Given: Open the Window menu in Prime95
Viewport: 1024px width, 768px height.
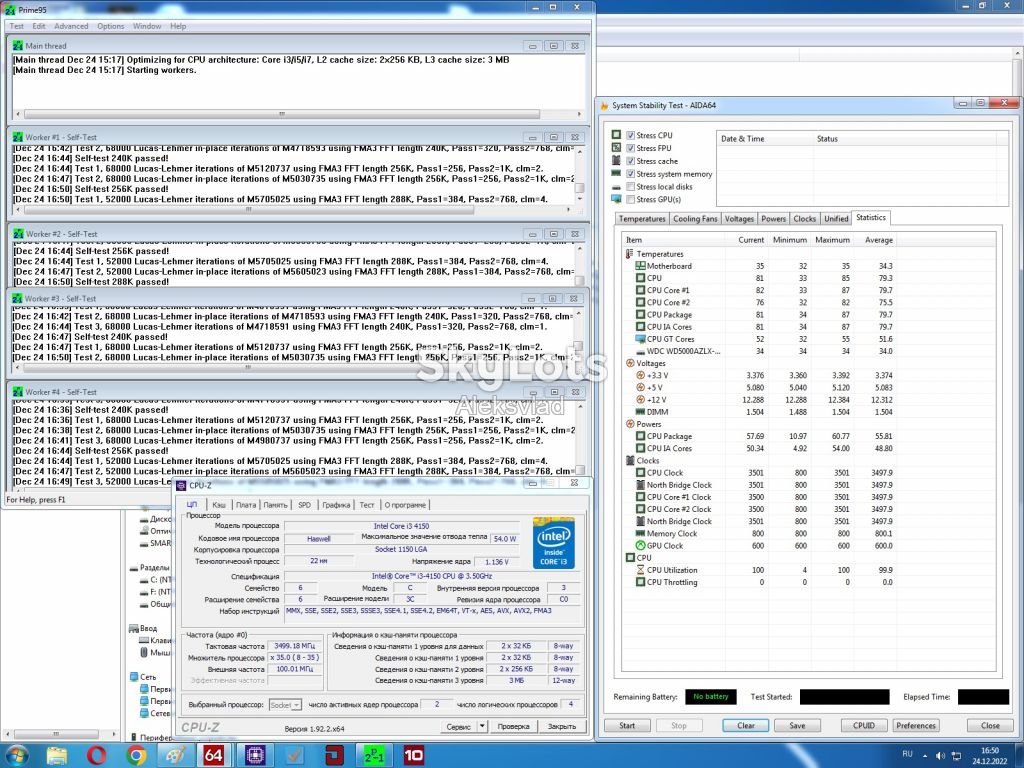Looking at the screenshot, I should click(x=147, y=26).
